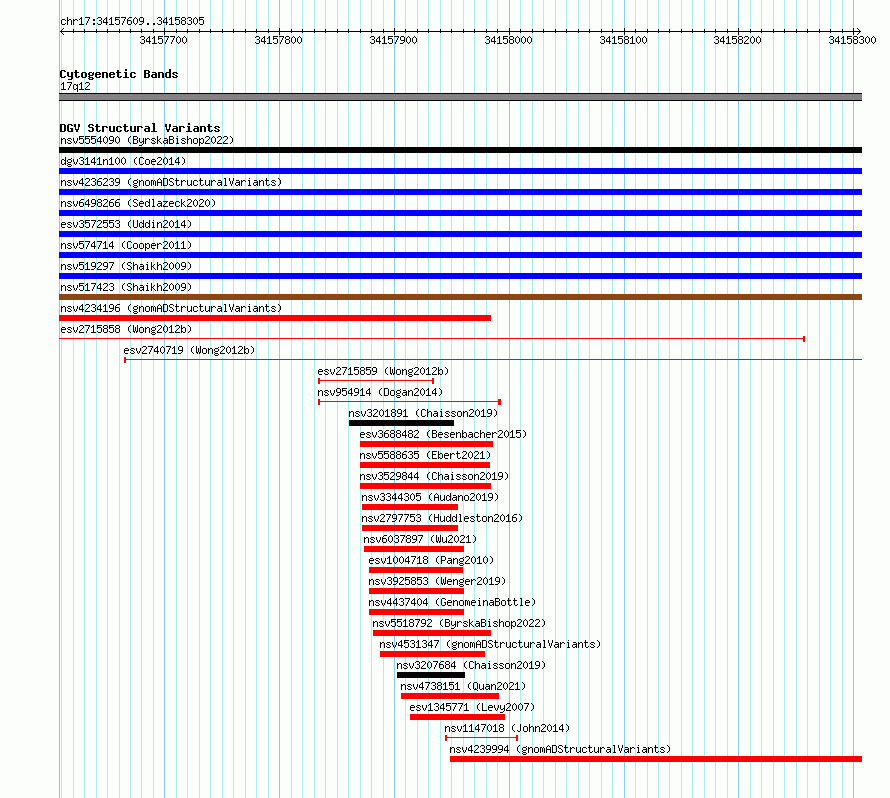Click nsv3201891 (Chaisson2019) label
Viewport: 890px width, 798px height.
tap(423, 413)
